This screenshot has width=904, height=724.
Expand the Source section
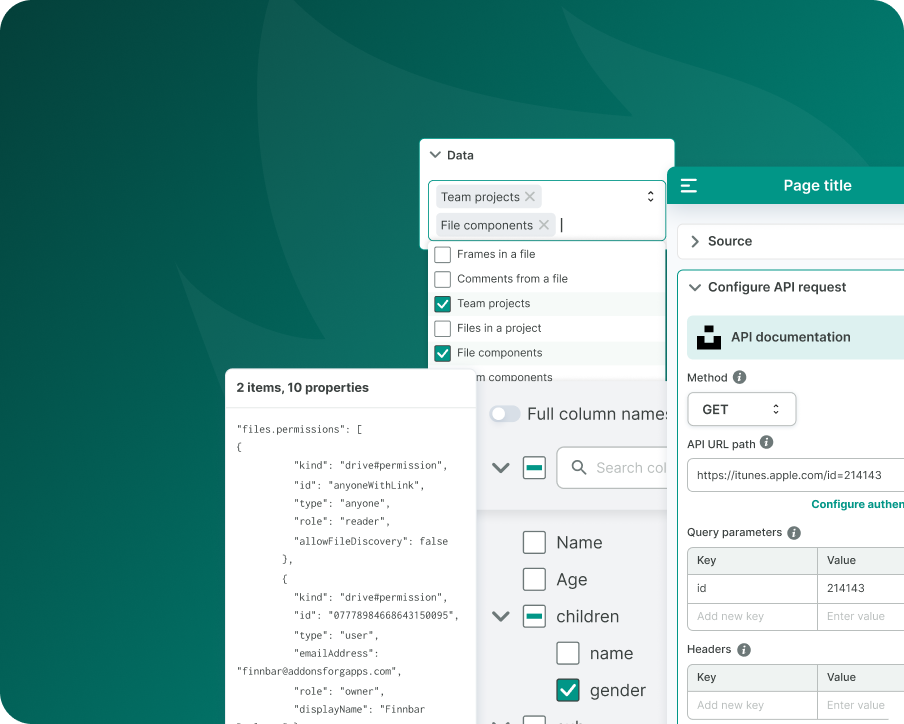tap(694, 241)
